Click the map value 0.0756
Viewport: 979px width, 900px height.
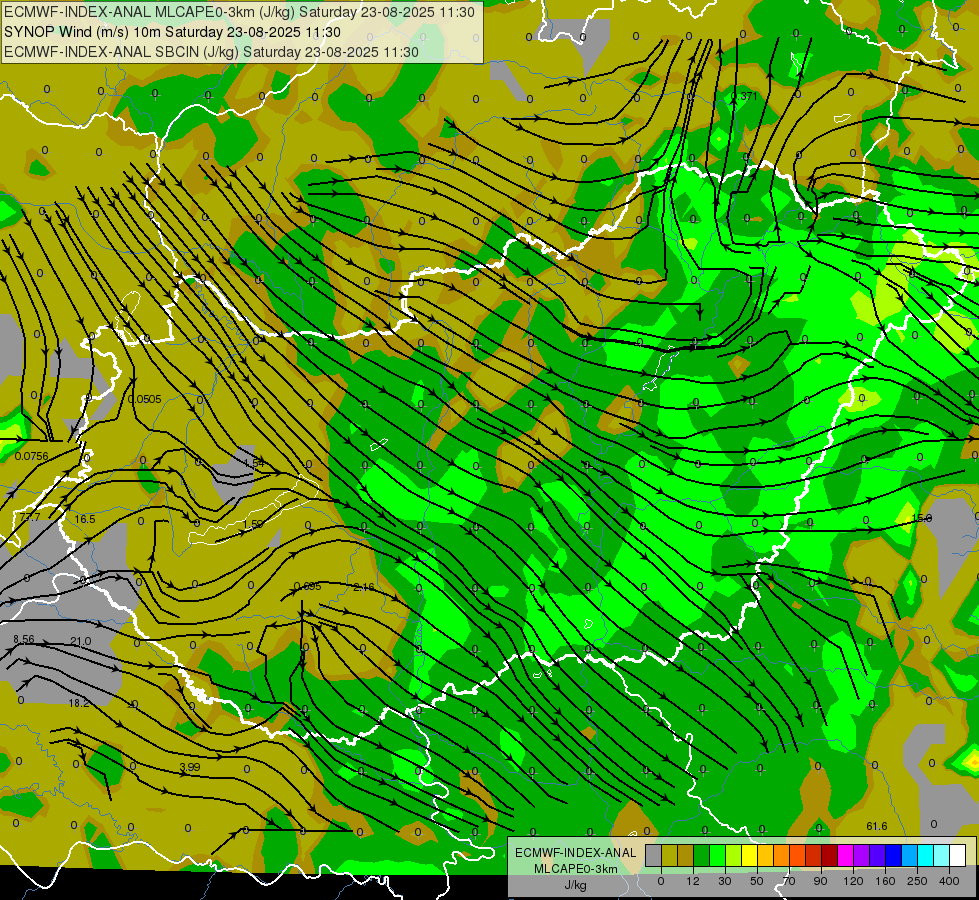(31, 457)
